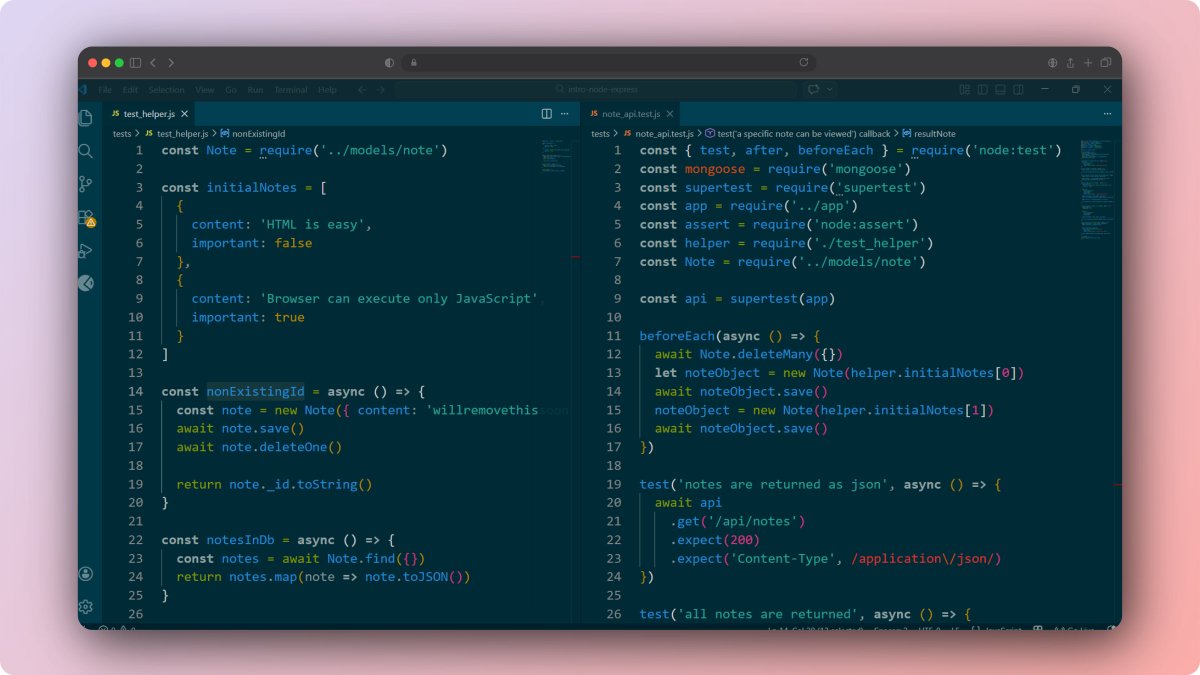Viewport: 1200px width, 675px height.
Task: Click the browser forward arrow
Action: tap(171, 62)
